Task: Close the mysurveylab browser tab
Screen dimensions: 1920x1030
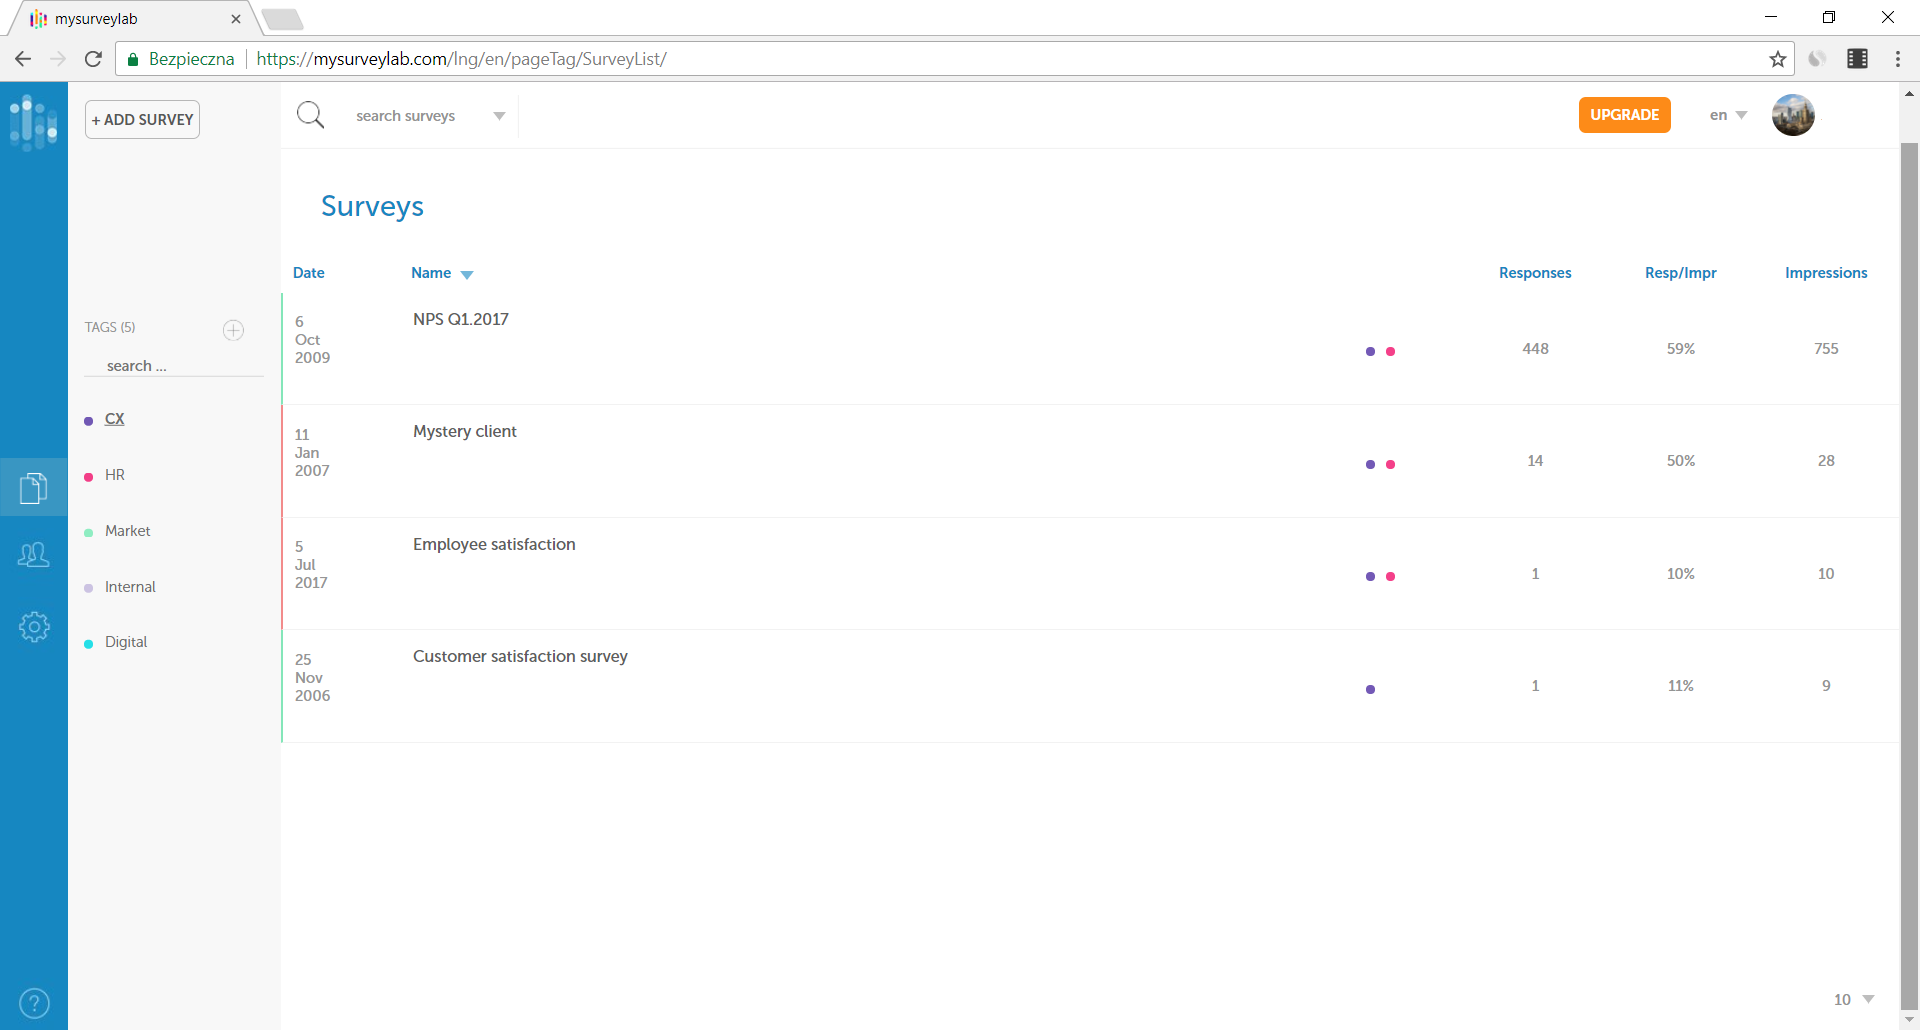Action: coord(236,19)
